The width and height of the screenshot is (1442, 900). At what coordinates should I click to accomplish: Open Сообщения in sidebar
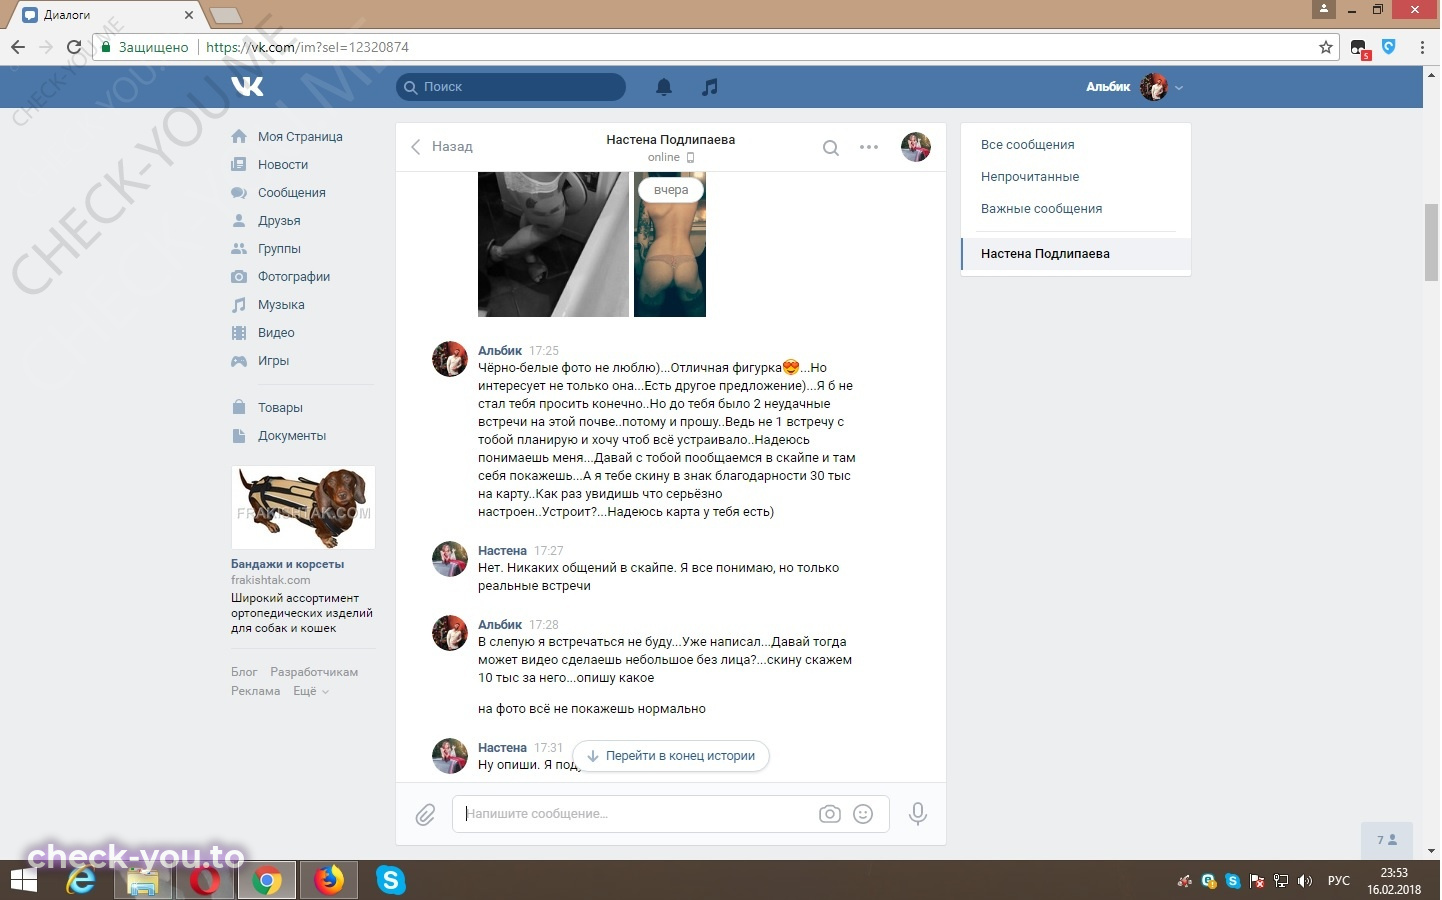point(291,193)
